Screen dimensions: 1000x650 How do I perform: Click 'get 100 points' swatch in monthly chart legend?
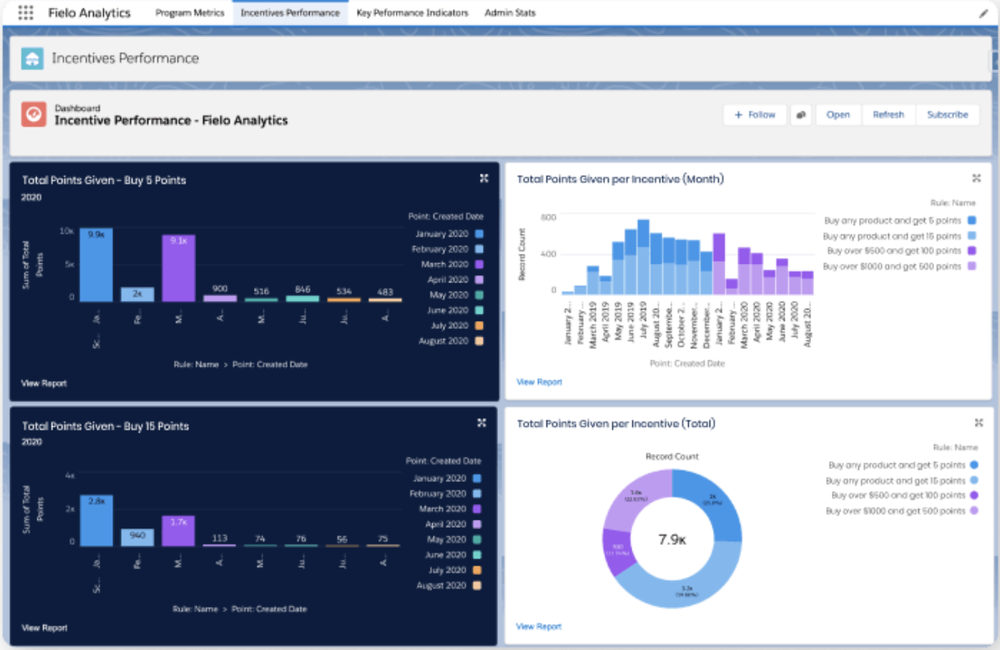pos(971,251)
